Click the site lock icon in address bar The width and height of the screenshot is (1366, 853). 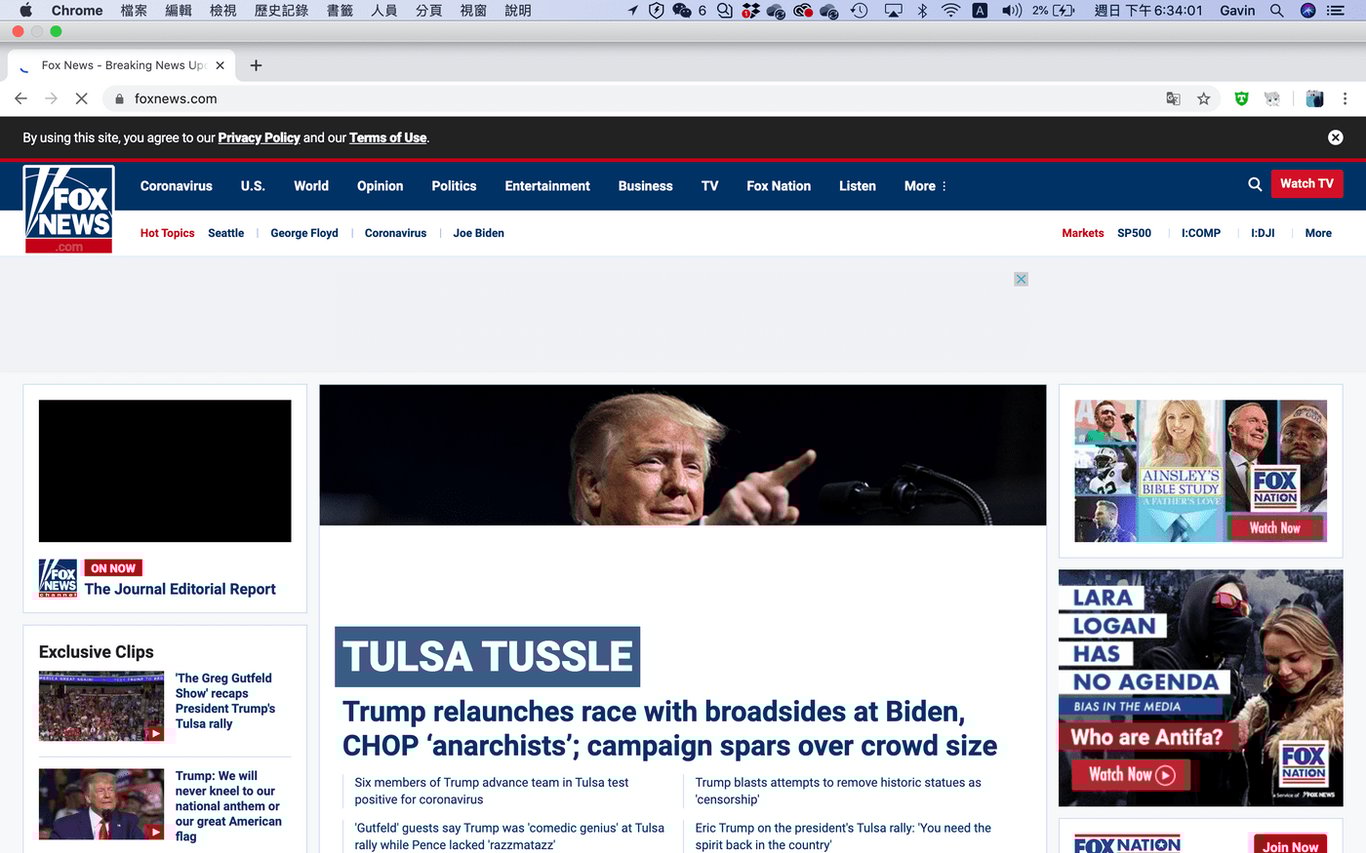click(x=120, y=98)
